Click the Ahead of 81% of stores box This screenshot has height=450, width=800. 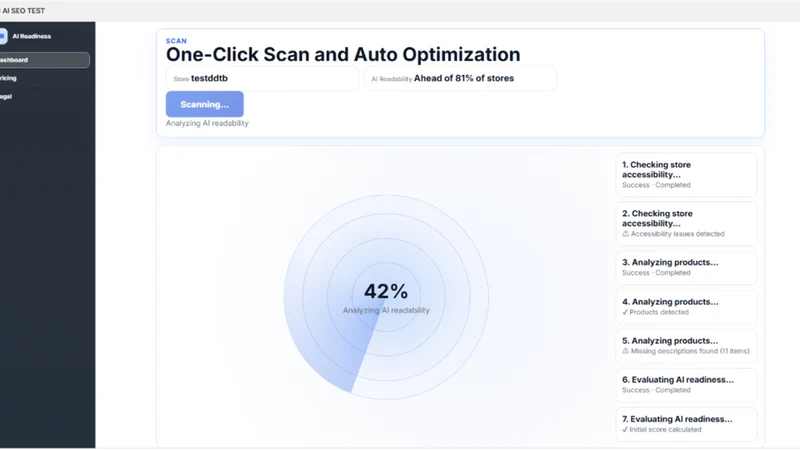[460, 79]
